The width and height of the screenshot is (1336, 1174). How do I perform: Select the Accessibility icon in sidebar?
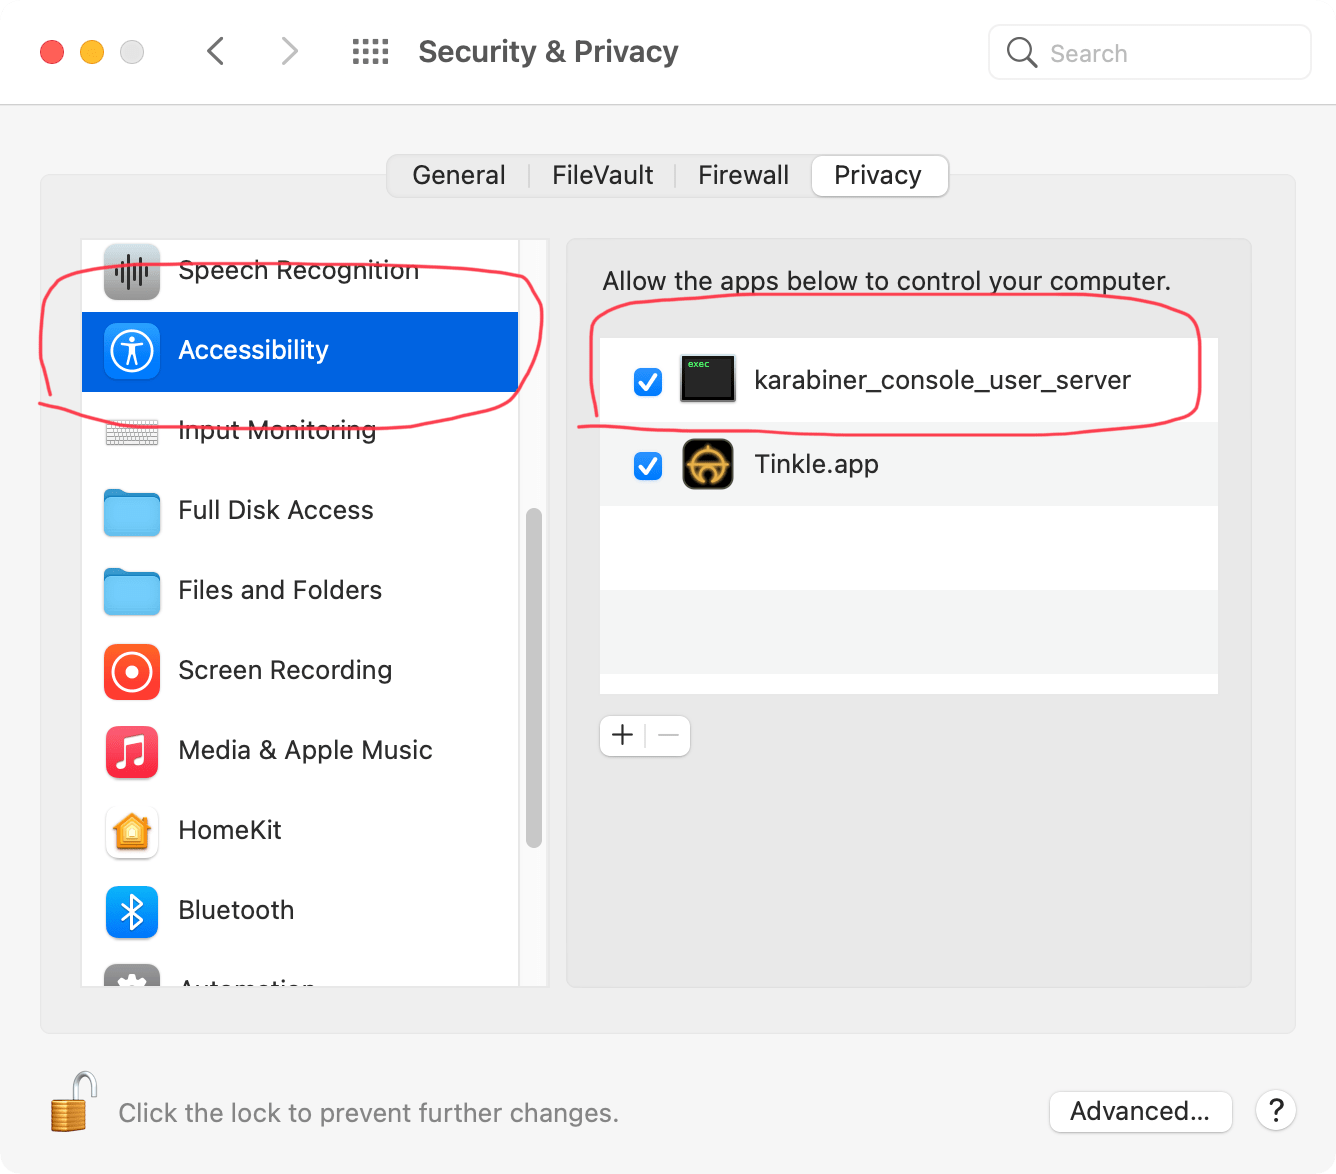click(x=132, y=351)
